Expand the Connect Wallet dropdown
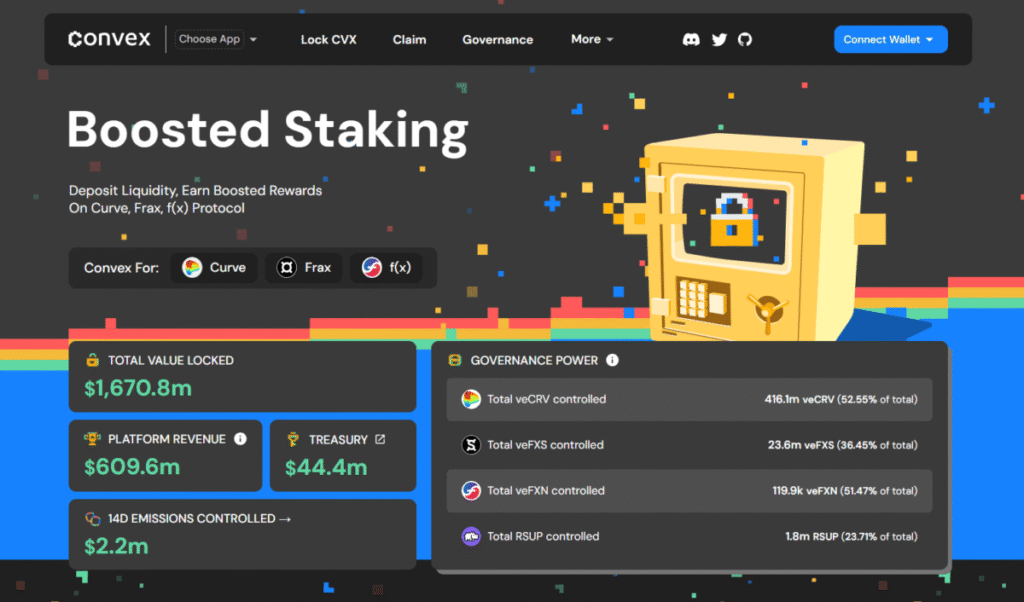Screen dimensions: 1024x602 coord(890,40)
